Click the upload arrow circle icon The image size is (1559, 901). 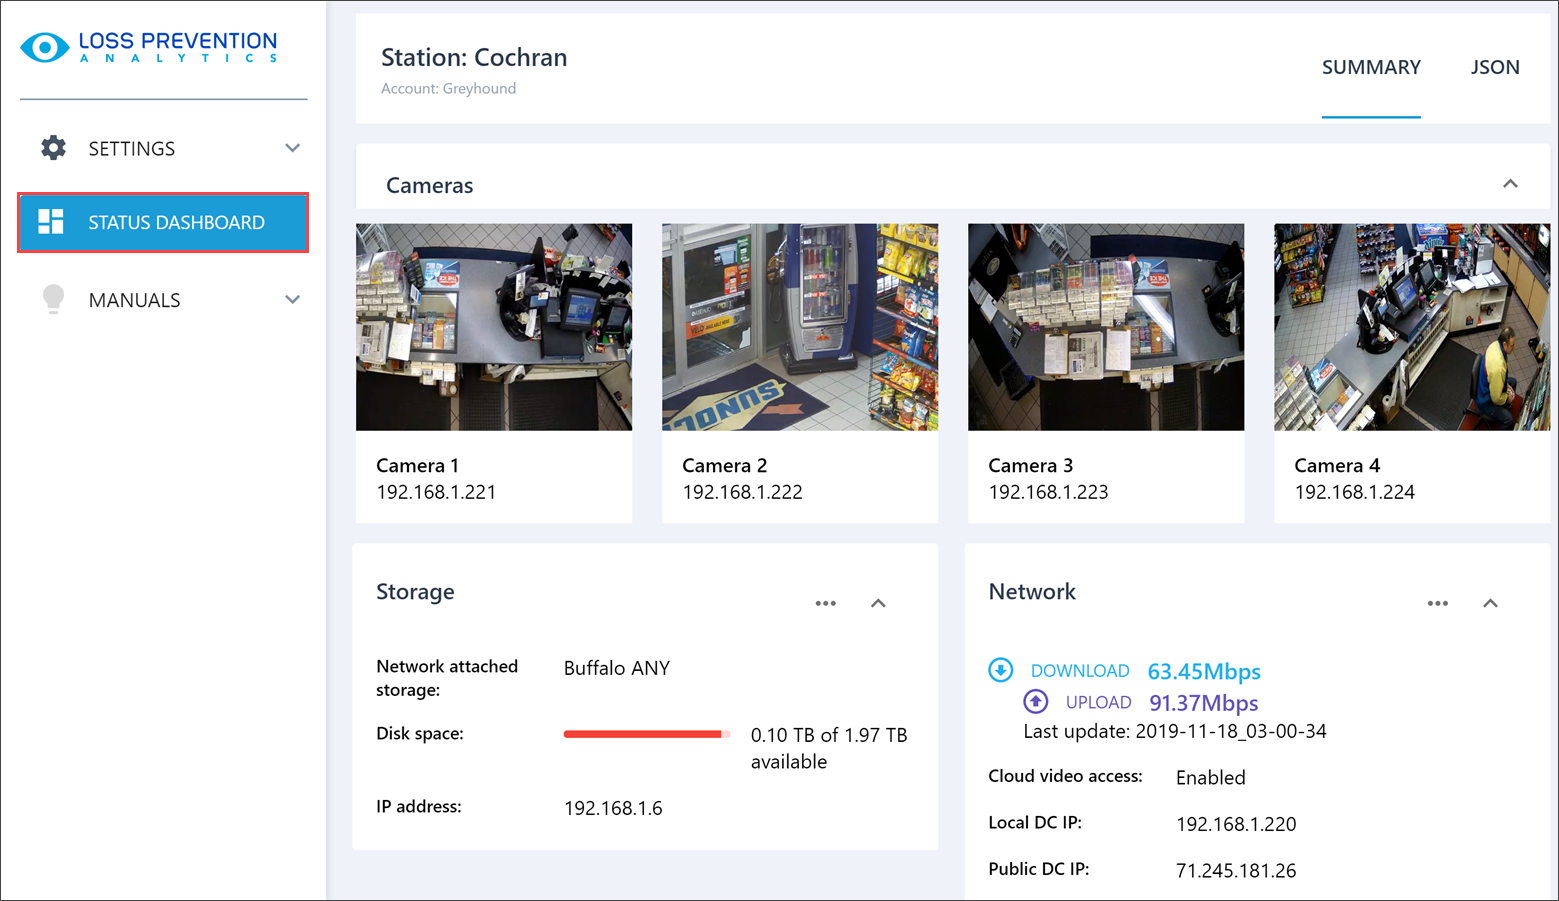[1036, 702]
